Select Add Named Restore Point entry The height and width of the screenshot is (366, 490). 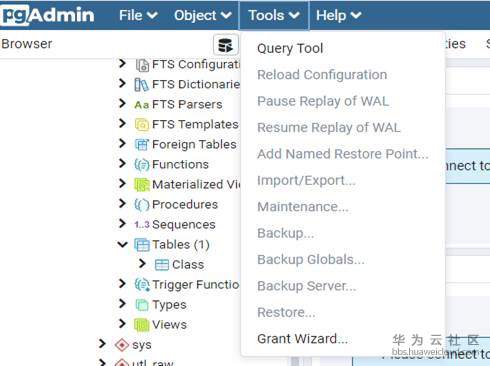[343, 154]
